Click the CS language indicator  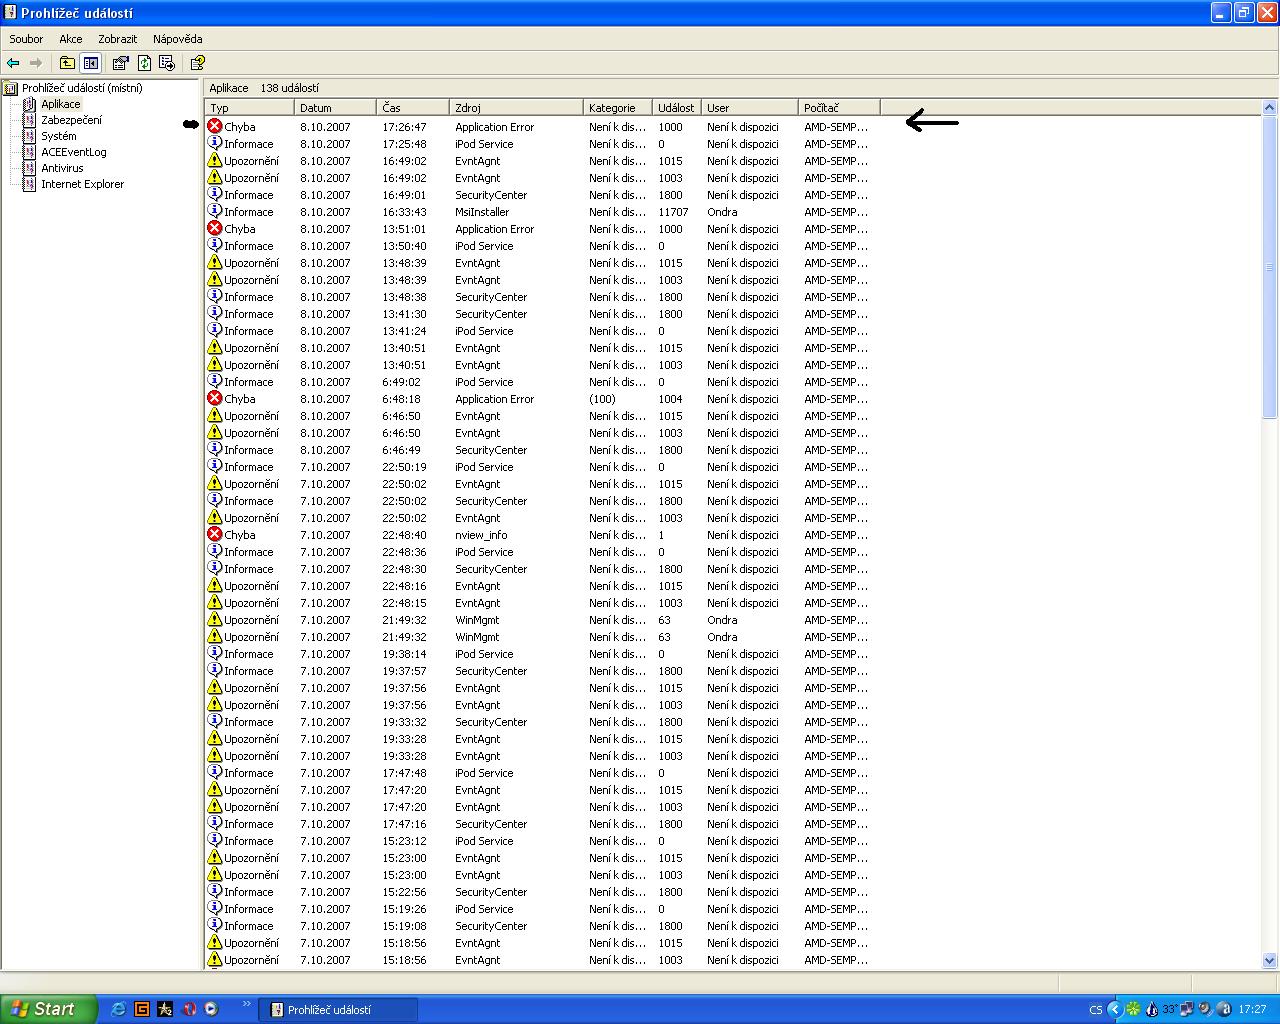[1096, 1010]
